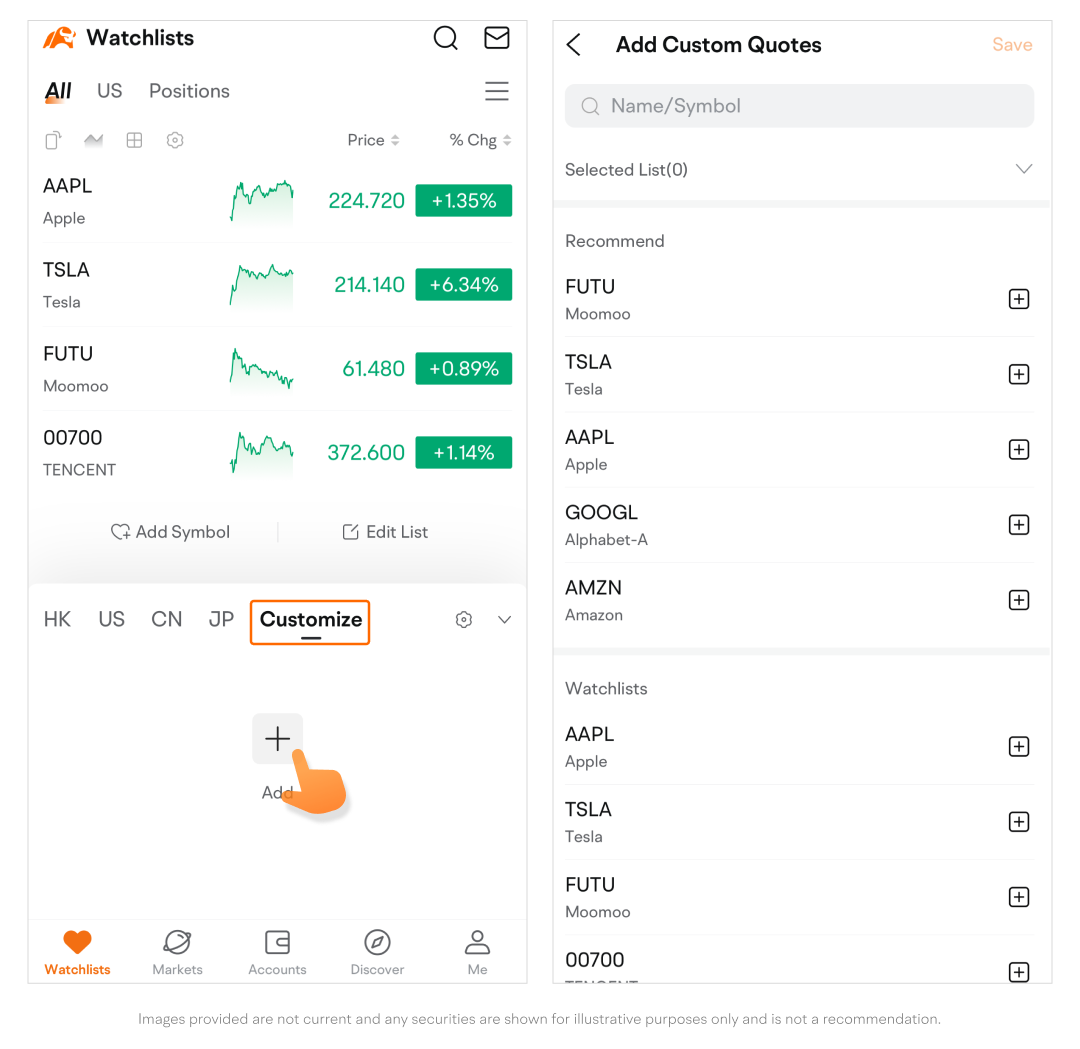Image resolution: width=1080 pixels, height=1049 pixels.
Task: Select the Customize market tab
Action: (x=311, y=621)
